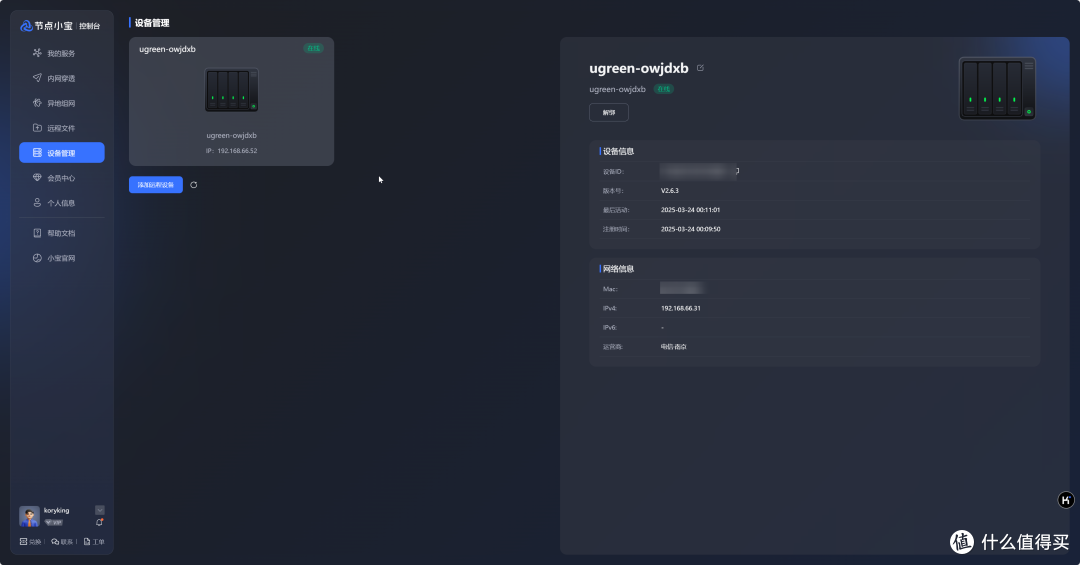Click the large NAS picture in the detail panel
The width and height of the screenshot is (1080, 565).
pyautogui.click(x=997, y=88)
